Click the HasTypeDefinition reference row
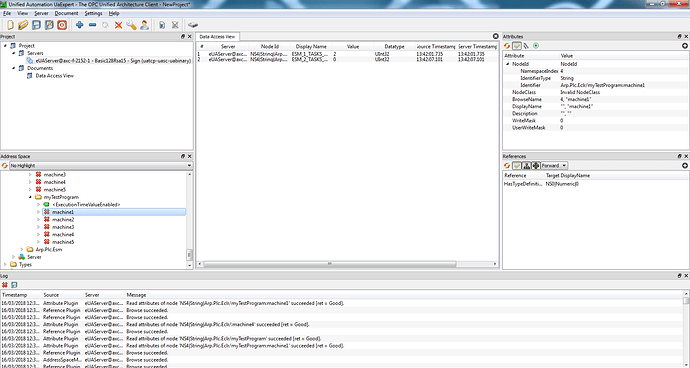The height and width of the screenshot is (368, 690). [596, 184]
